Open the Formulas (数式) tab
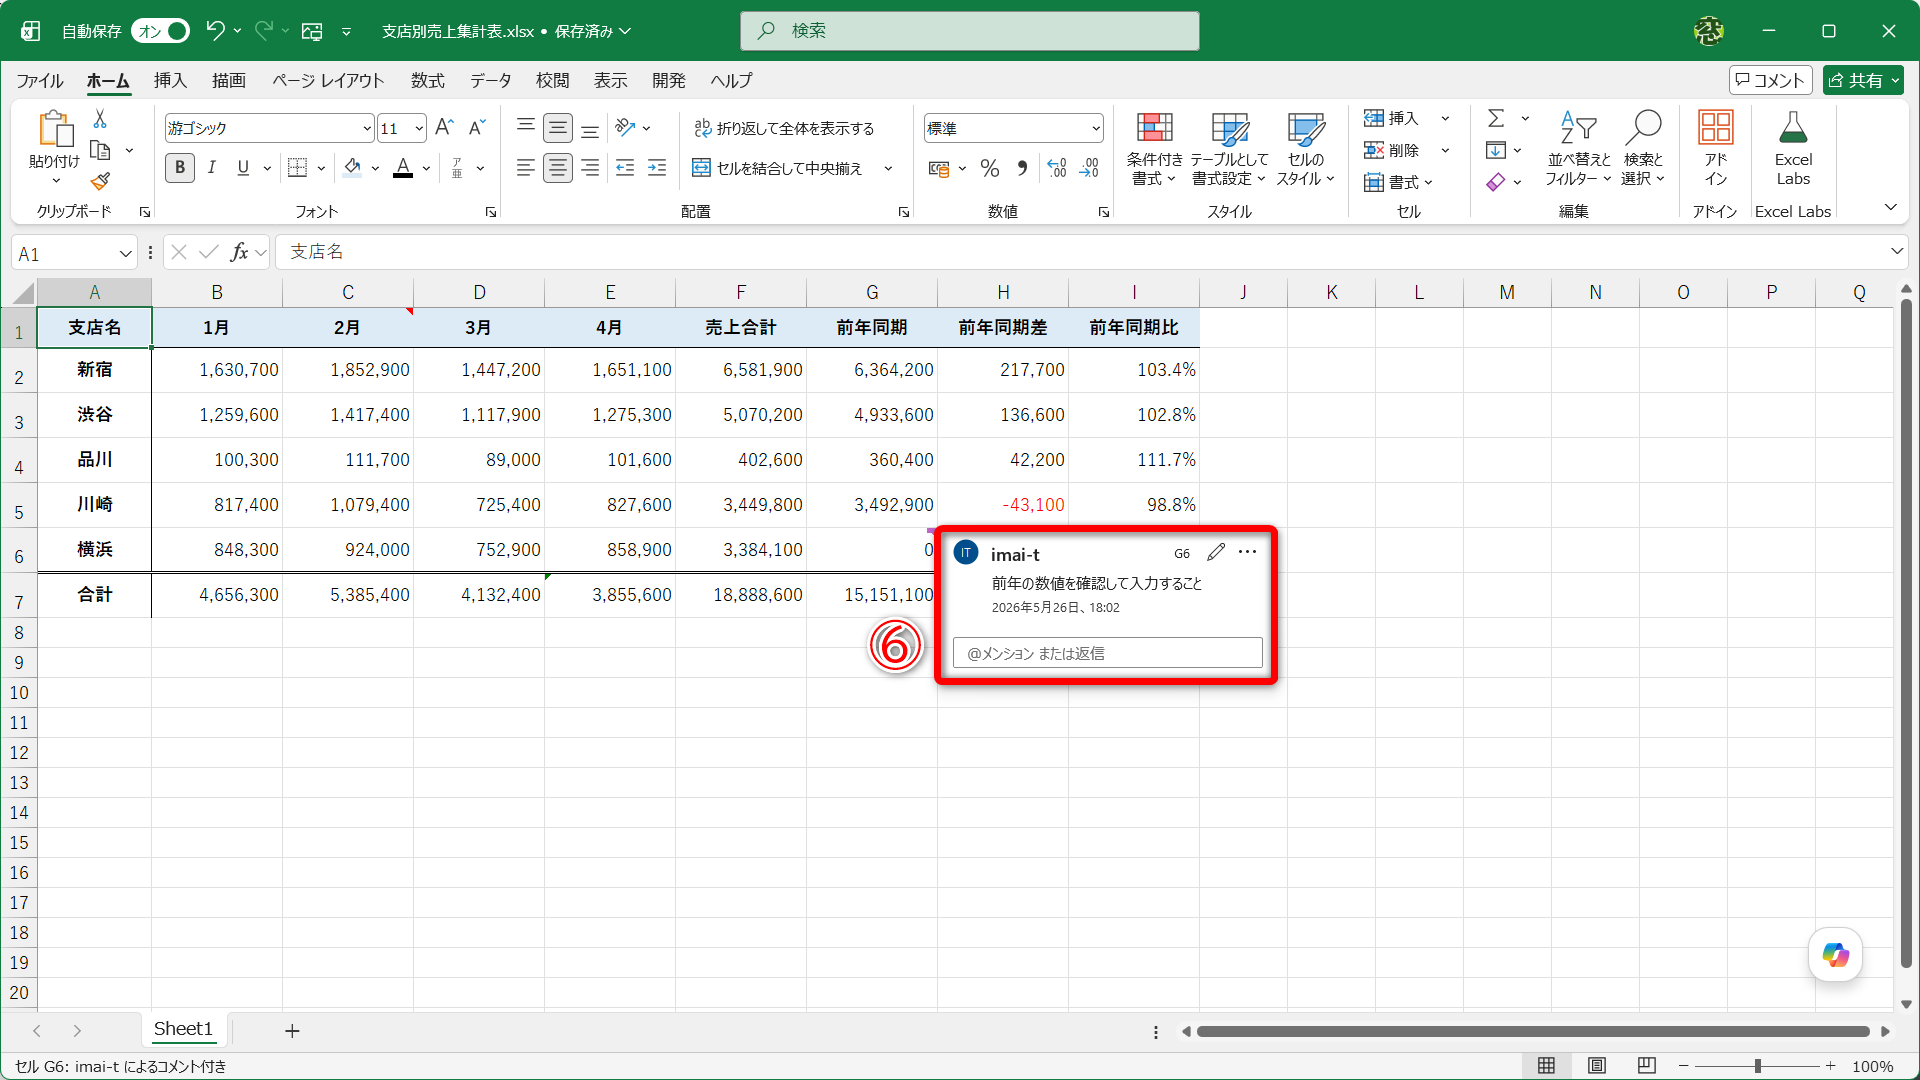The image size is (1920, 1080). (x=427, y=80)
